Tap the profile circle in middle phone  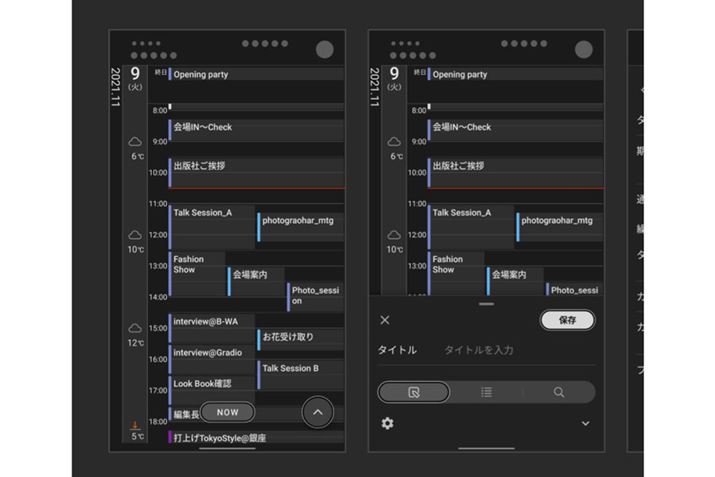[x=584, y=50]
